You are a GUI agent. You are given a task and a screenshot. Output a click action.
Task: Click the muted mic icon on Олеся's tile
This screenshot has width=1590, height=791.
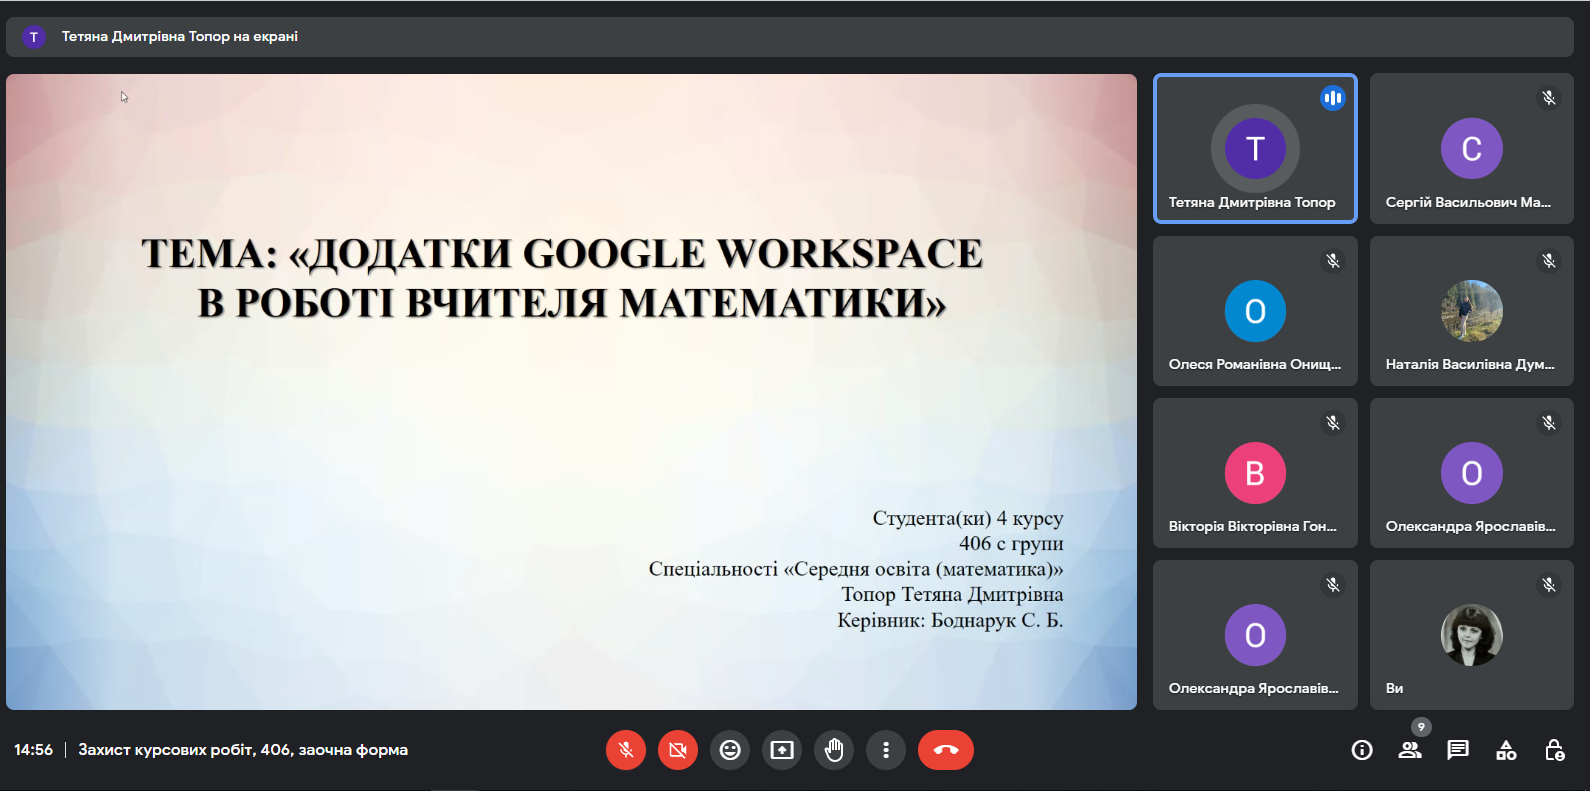point(1333,261)
